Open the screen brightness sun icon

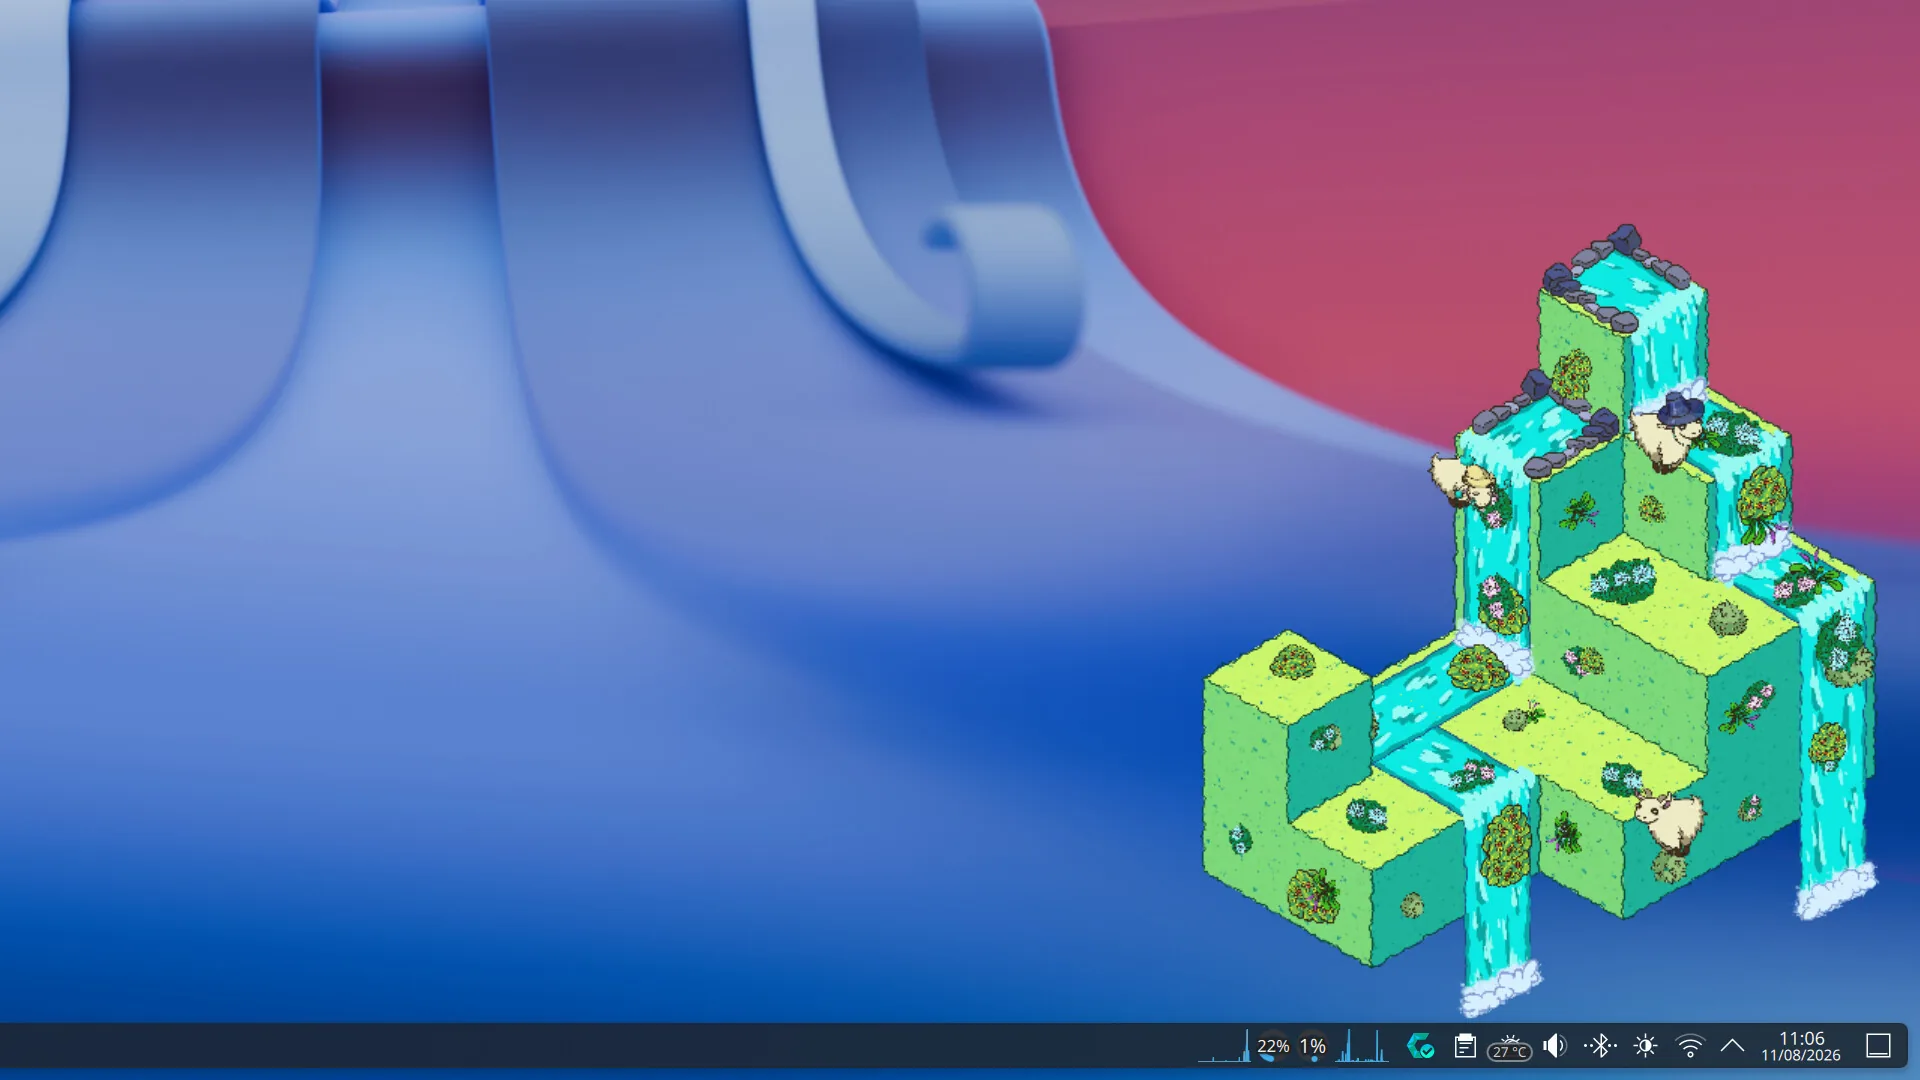coord(1645,1046)
